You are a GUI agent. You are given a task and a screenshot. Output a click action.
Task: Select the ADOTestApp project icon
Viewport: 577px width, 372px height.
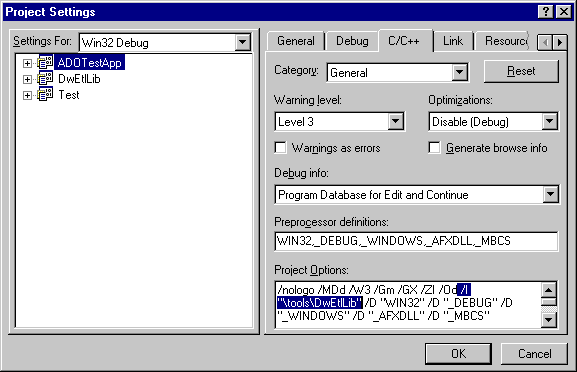[45, 63]
